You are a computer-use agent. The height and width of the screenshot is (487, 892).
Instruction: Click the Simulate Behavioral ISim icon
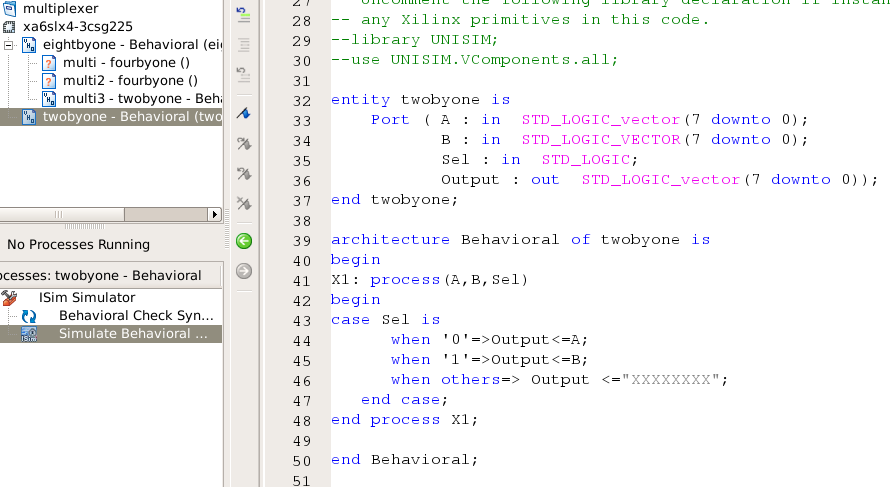click(29, 334)
